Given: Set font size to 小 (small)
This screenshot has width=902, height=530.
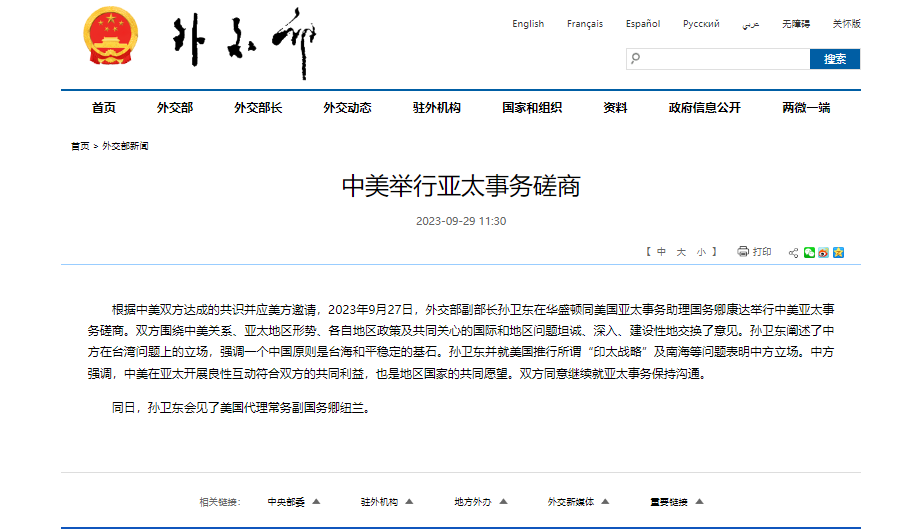Looking at the screenshot, I should 701,252.
